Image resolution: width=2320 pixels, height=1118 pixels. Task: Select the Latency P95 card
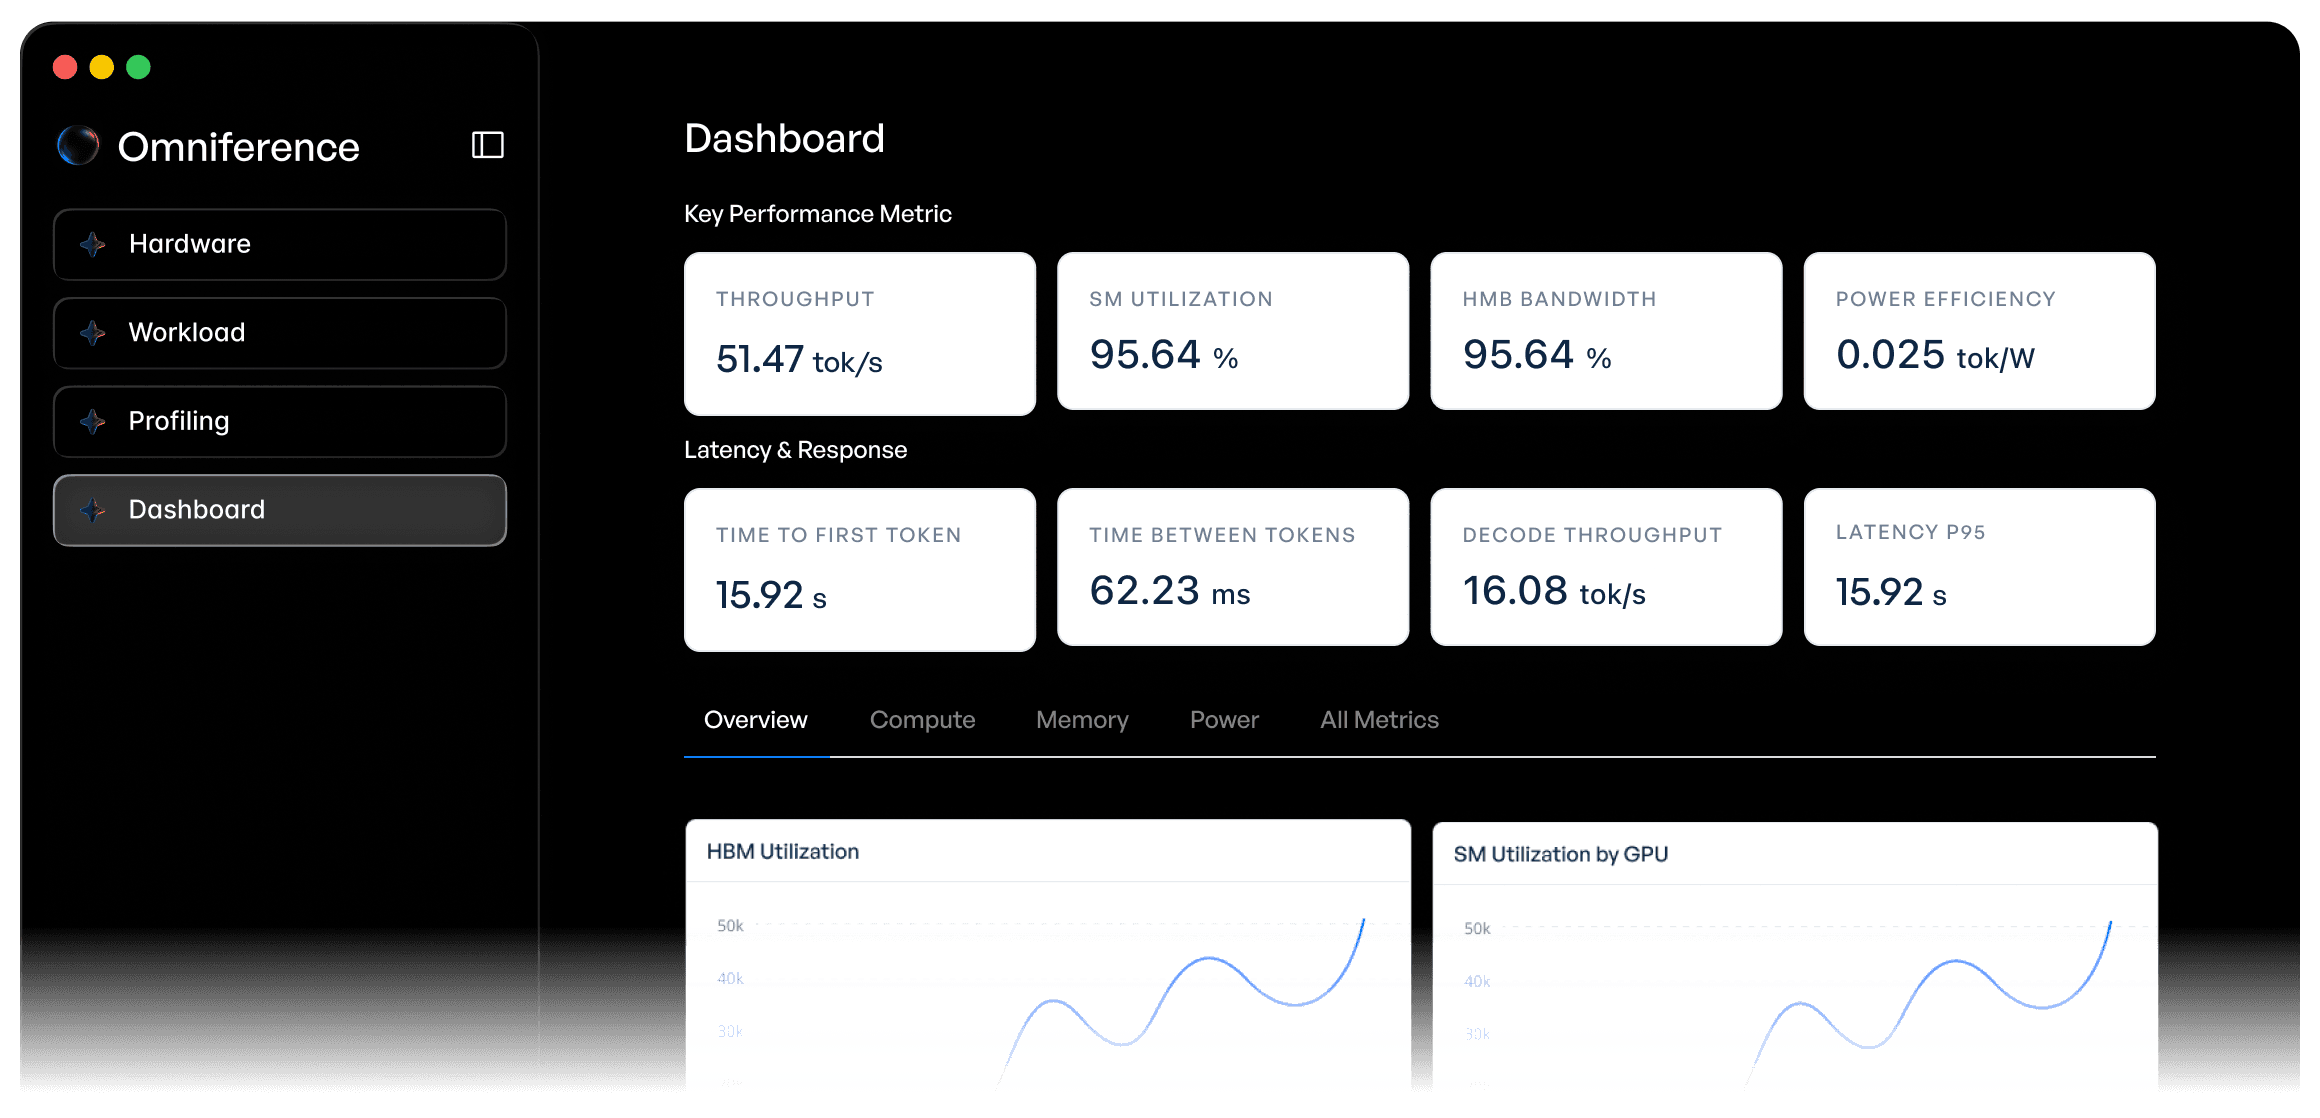click(1979, 567)
